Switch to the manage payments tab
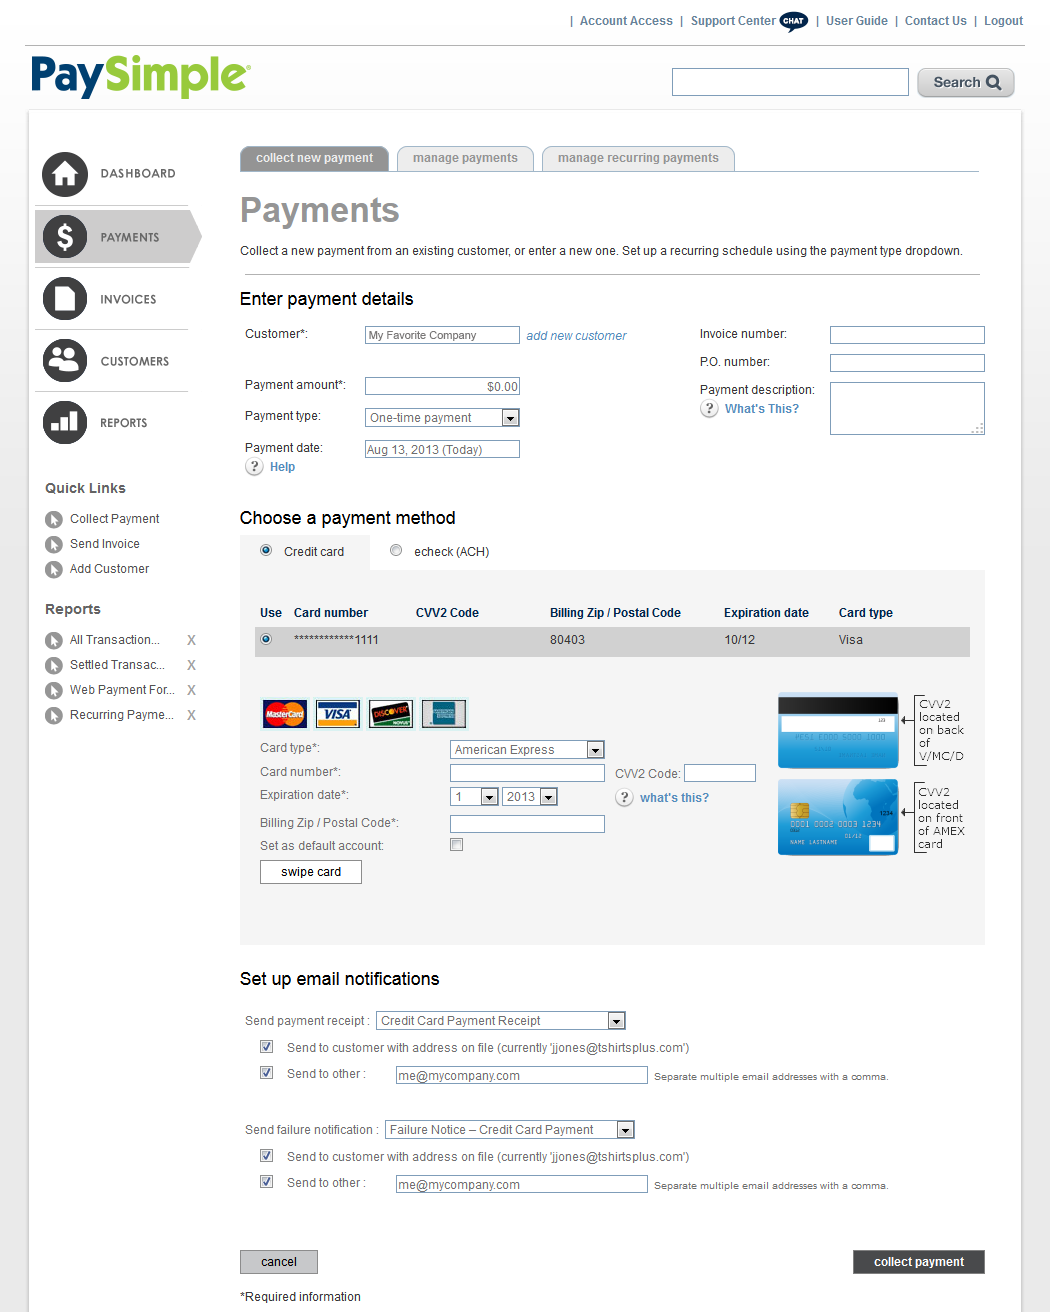This screenshot has width=1050, height=1312. tap(465, 158)
